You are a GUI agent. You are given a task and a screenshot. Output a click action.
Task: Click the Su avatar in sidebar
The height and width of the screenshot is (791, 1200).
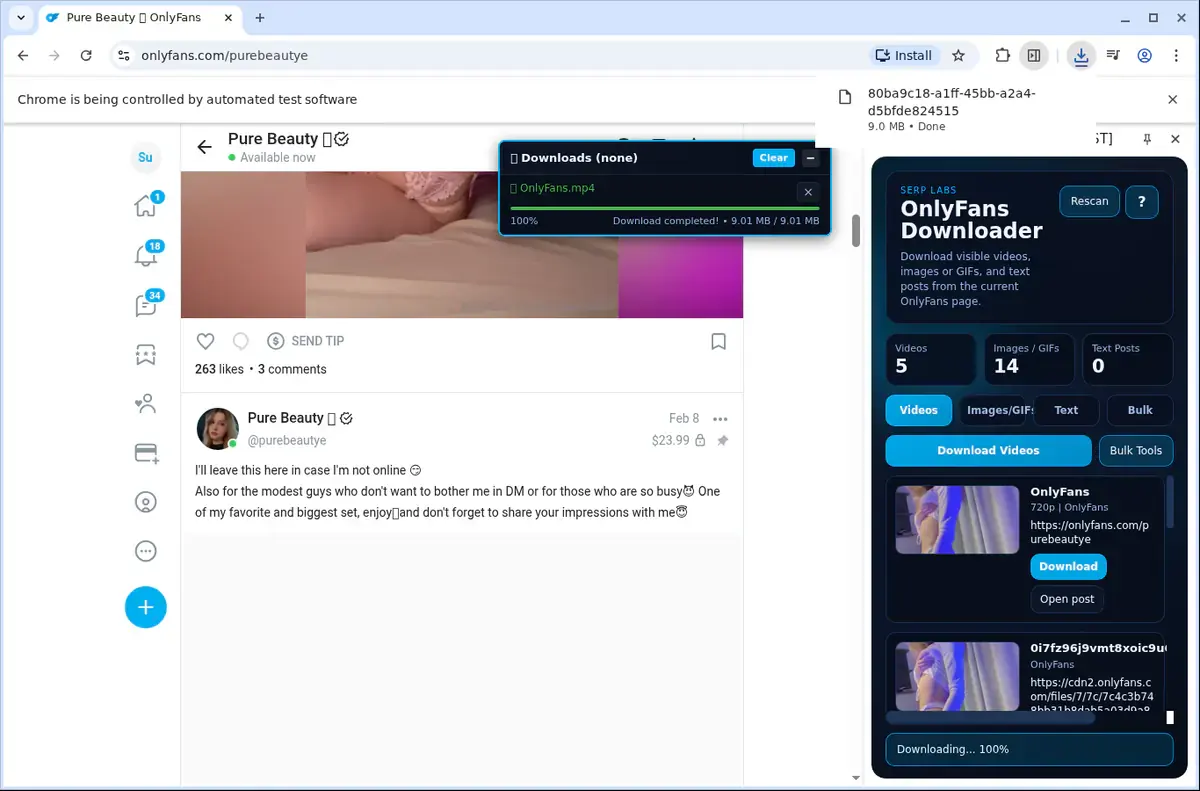pos(146,157)
